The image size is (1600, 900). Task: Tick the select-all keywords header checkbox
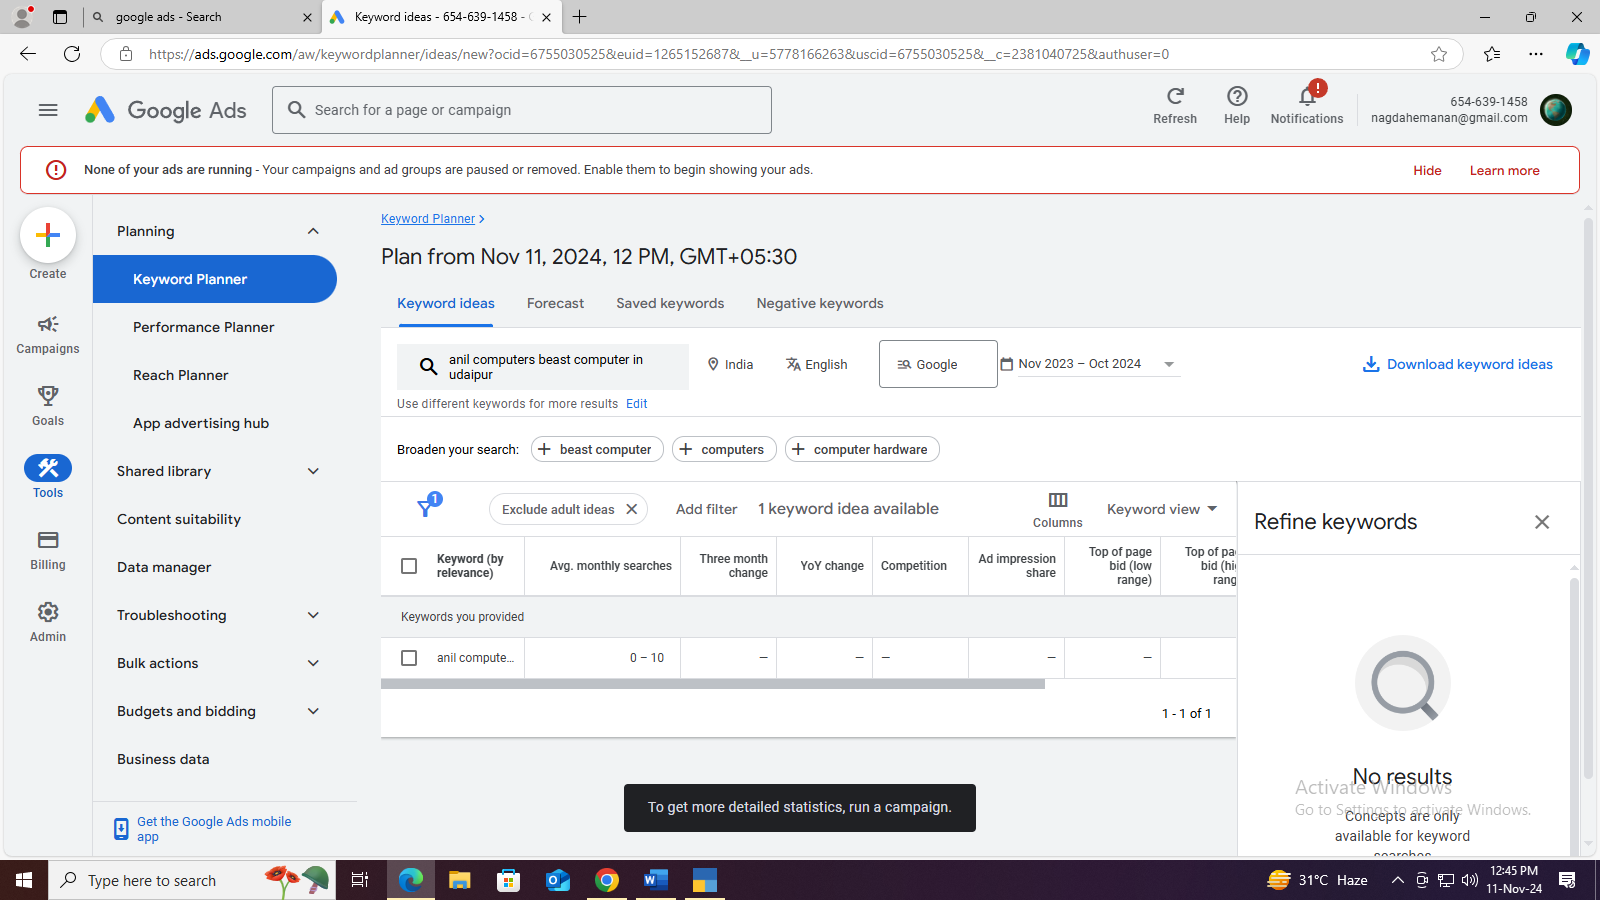click(x=409, y=566)
